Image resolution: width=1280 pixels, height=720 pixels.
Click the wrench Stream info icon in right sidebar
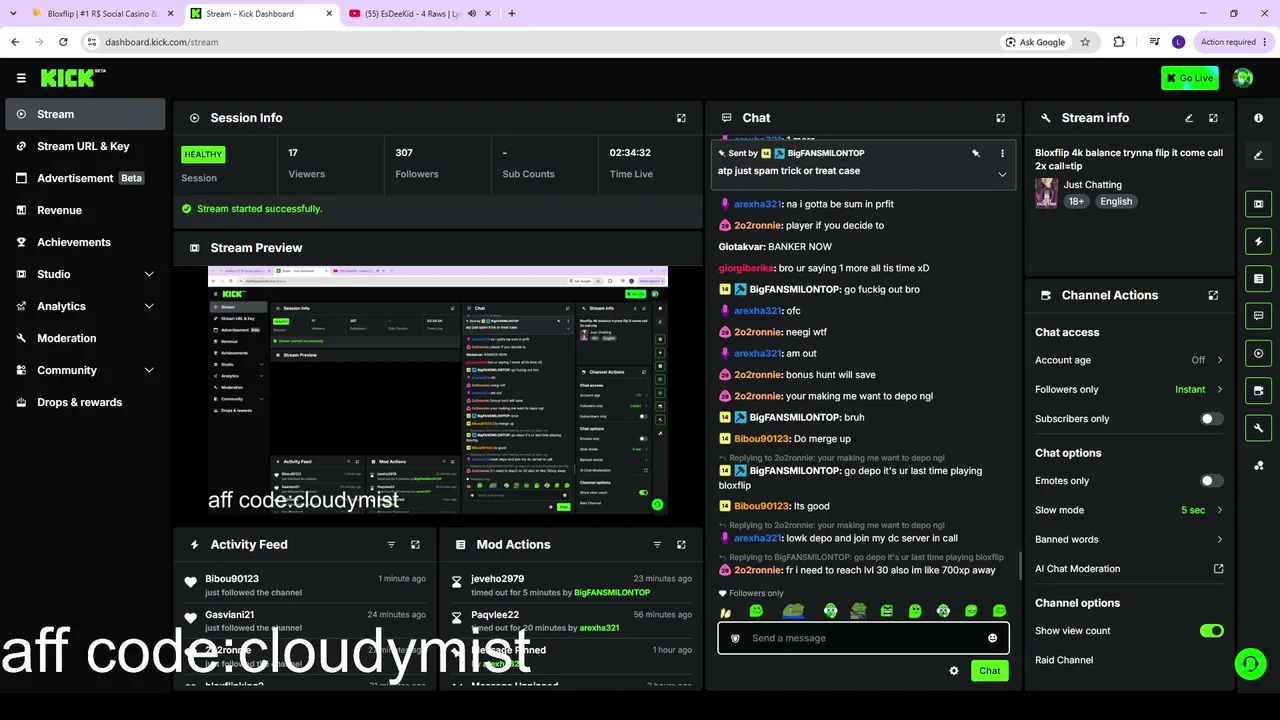click(1258, 428)
